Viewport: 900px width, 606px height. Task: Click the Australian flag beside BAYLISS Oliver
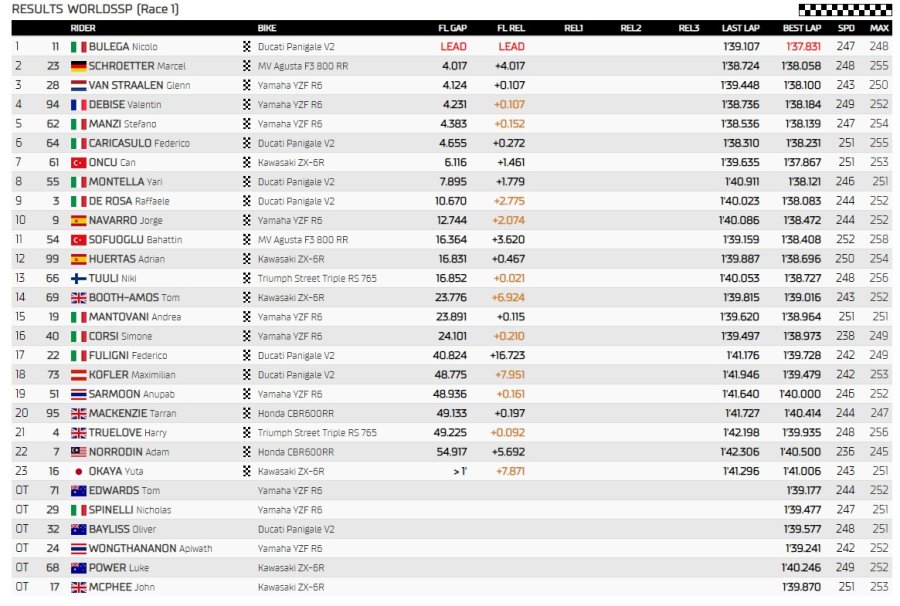coord(78,529)
